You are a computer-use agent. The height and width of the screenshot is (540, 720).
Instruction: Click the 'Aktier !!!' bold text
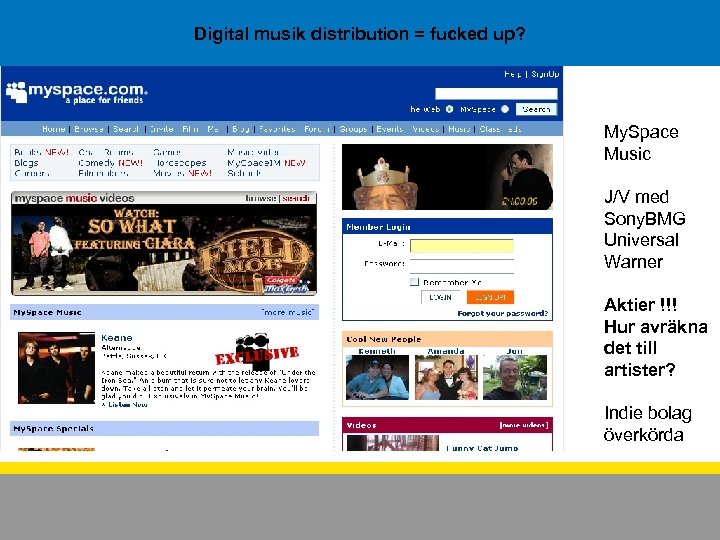coord(640,304)
